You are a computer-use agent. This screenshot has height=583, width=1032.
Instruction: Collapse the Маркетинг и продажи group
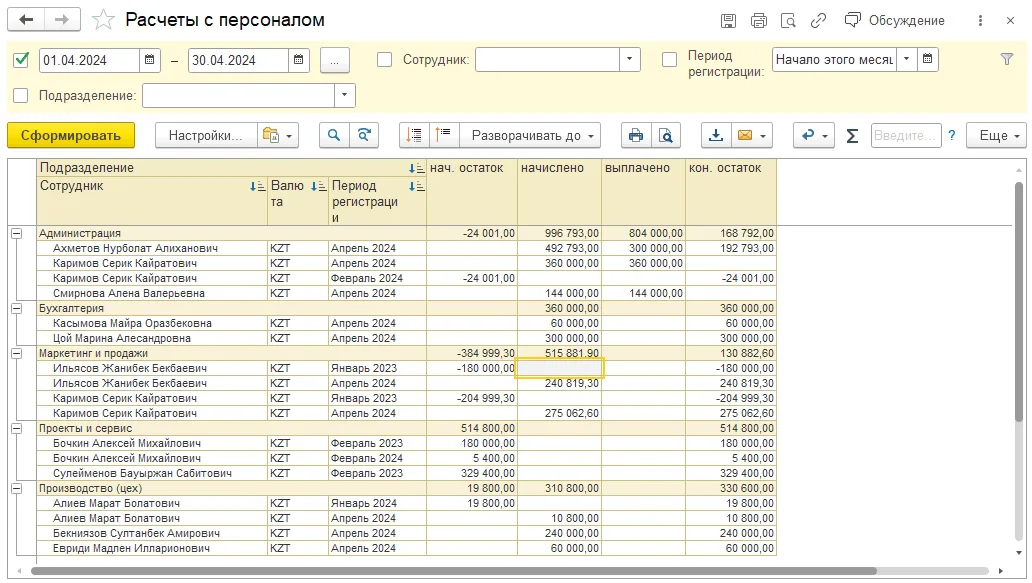click(16, 353)
